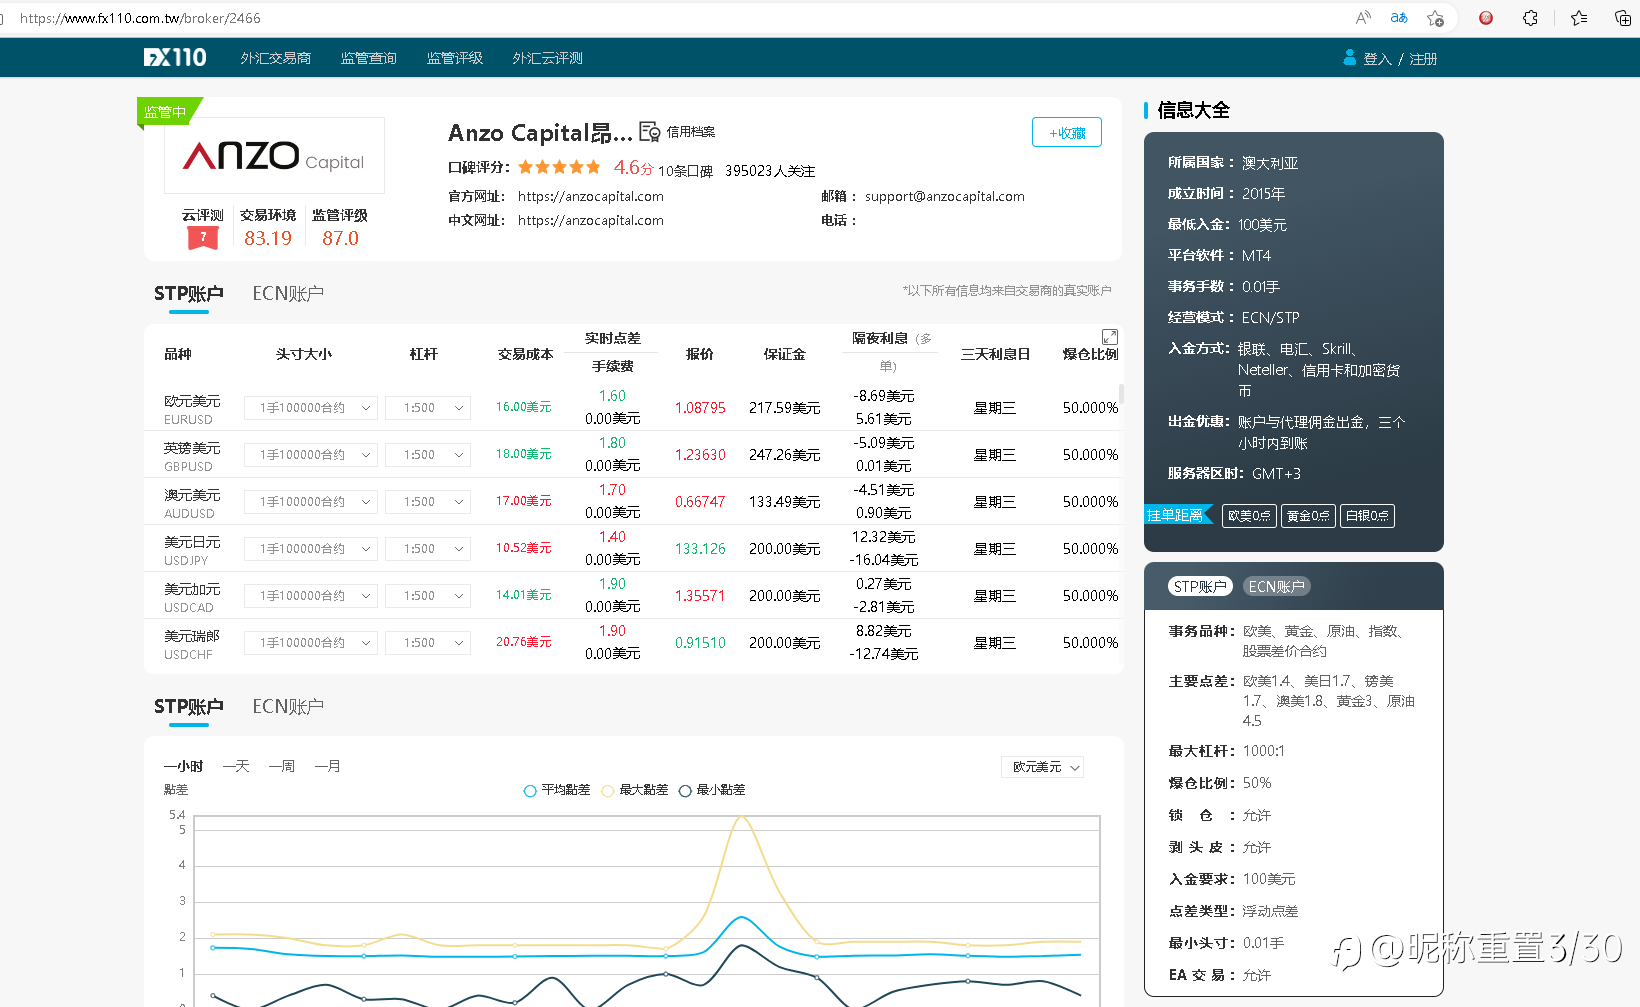Image resolution: width=1640 pixels, height=1007 pixels.
Task: Open USDJPY lot size dropdown
Action: point(311,549)
